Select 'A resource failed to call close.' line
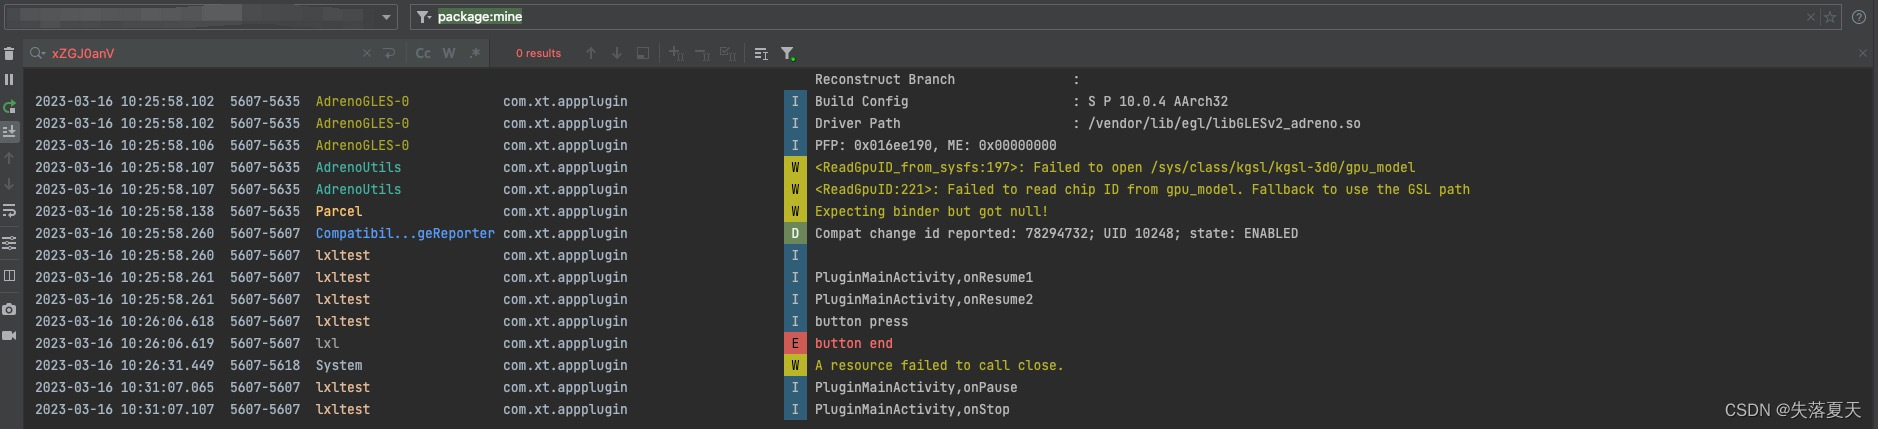Screen dimensions: 1878x429 coord(939,365)
